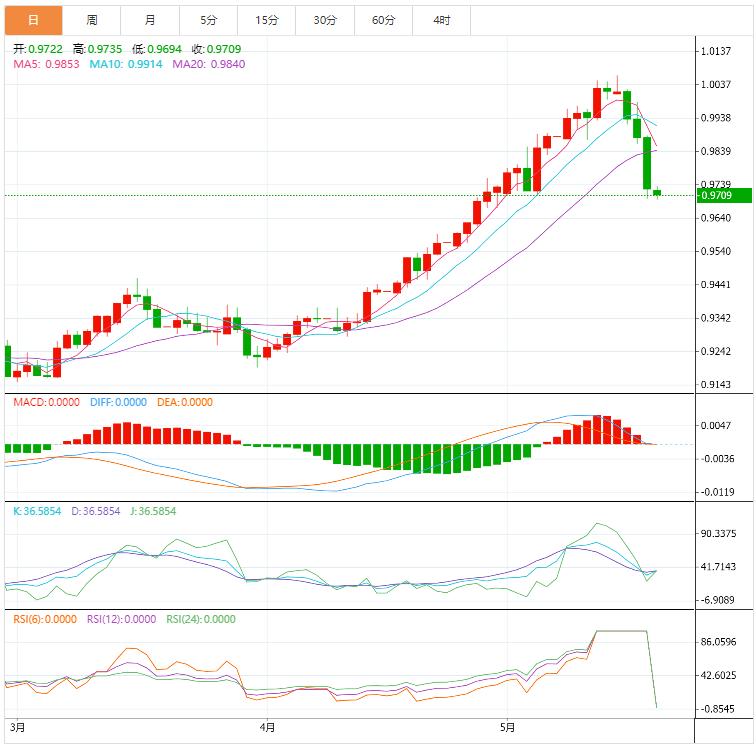Viewport: 756px width, 748px height.
Task: Click the RSI(12) indicator label
Action: [121, 619]
